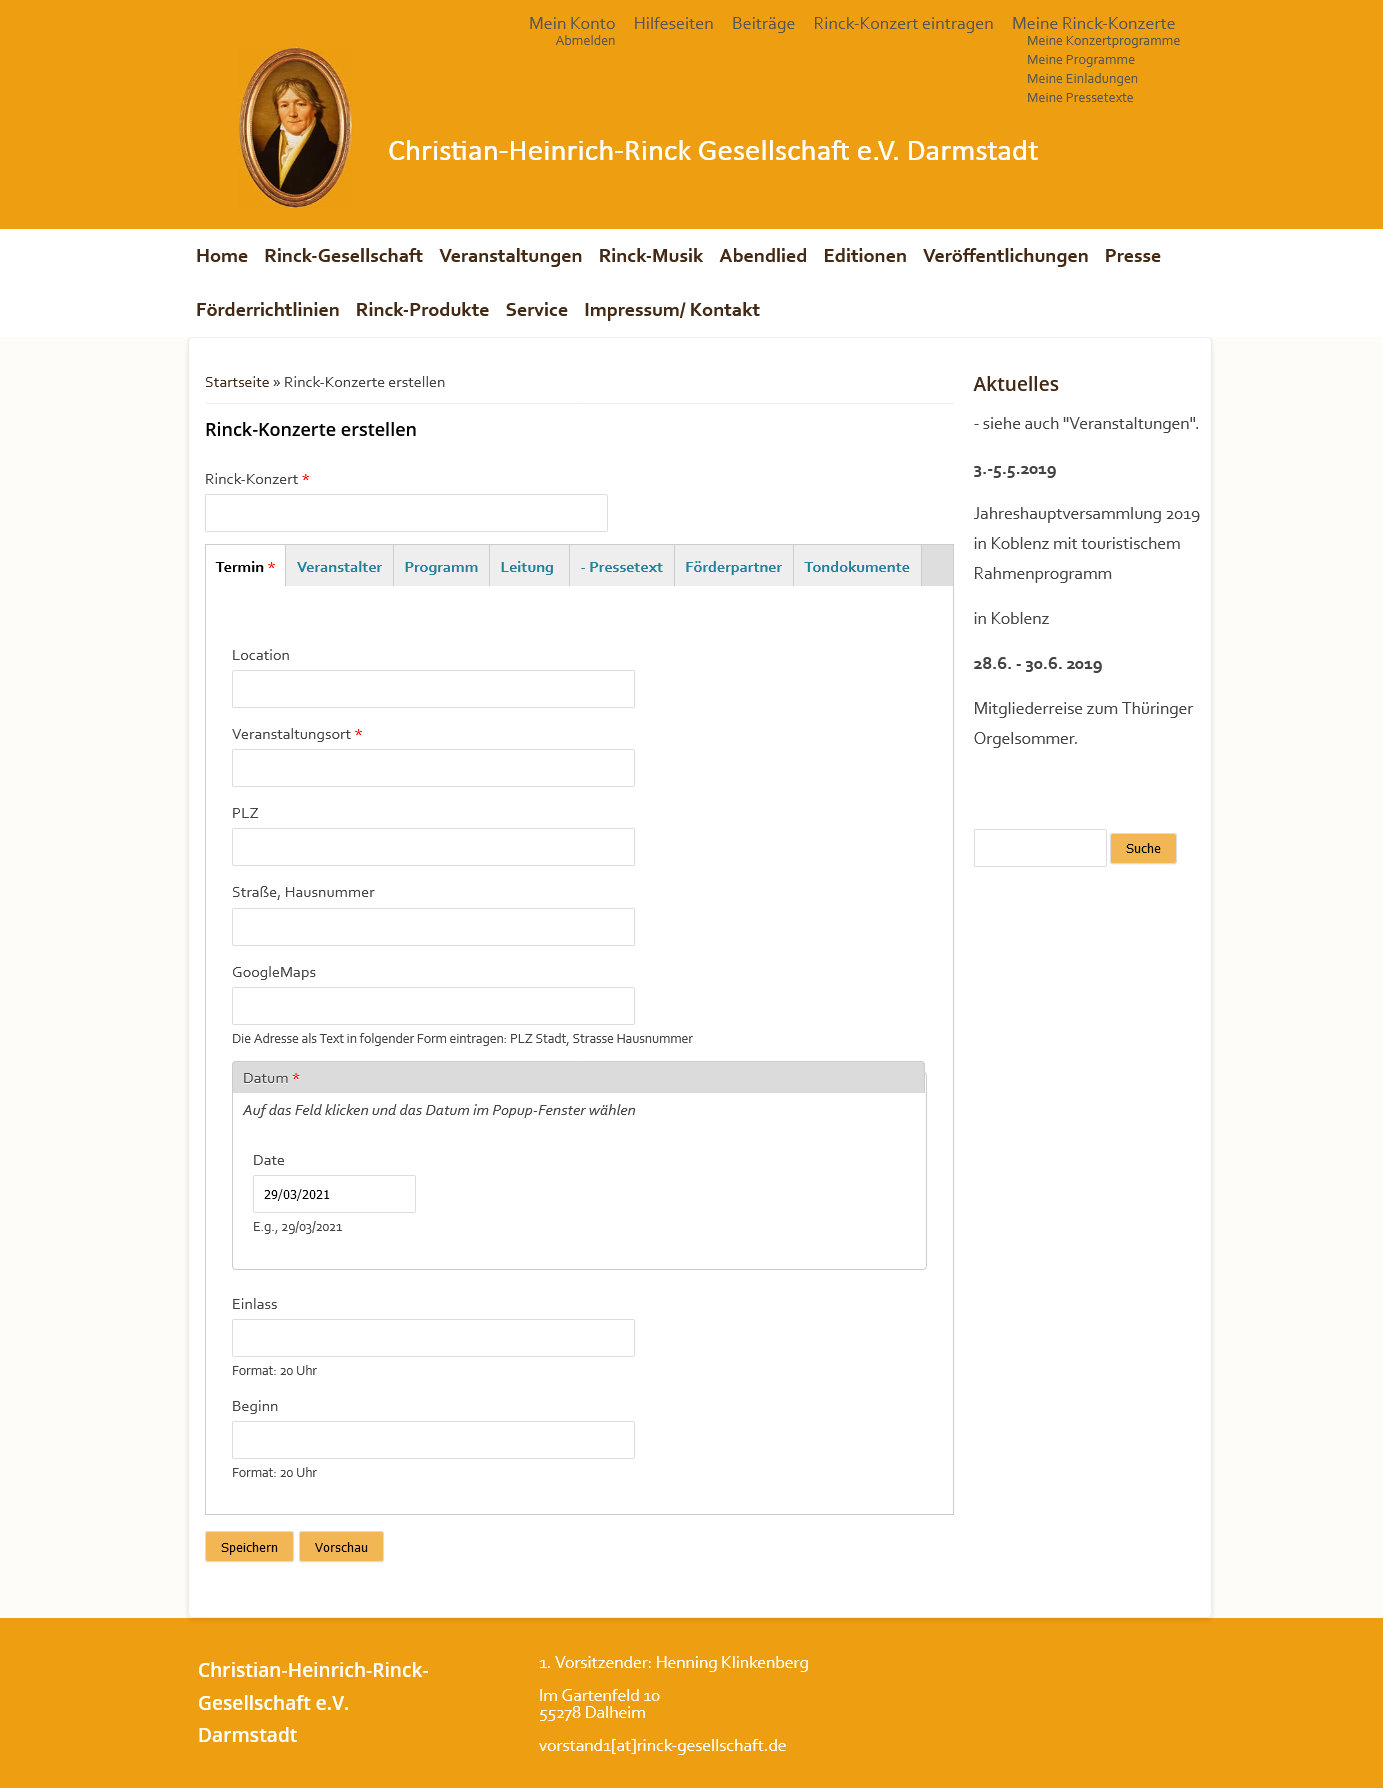
Task: Select the Termin tab
Action: click(245, 567)
